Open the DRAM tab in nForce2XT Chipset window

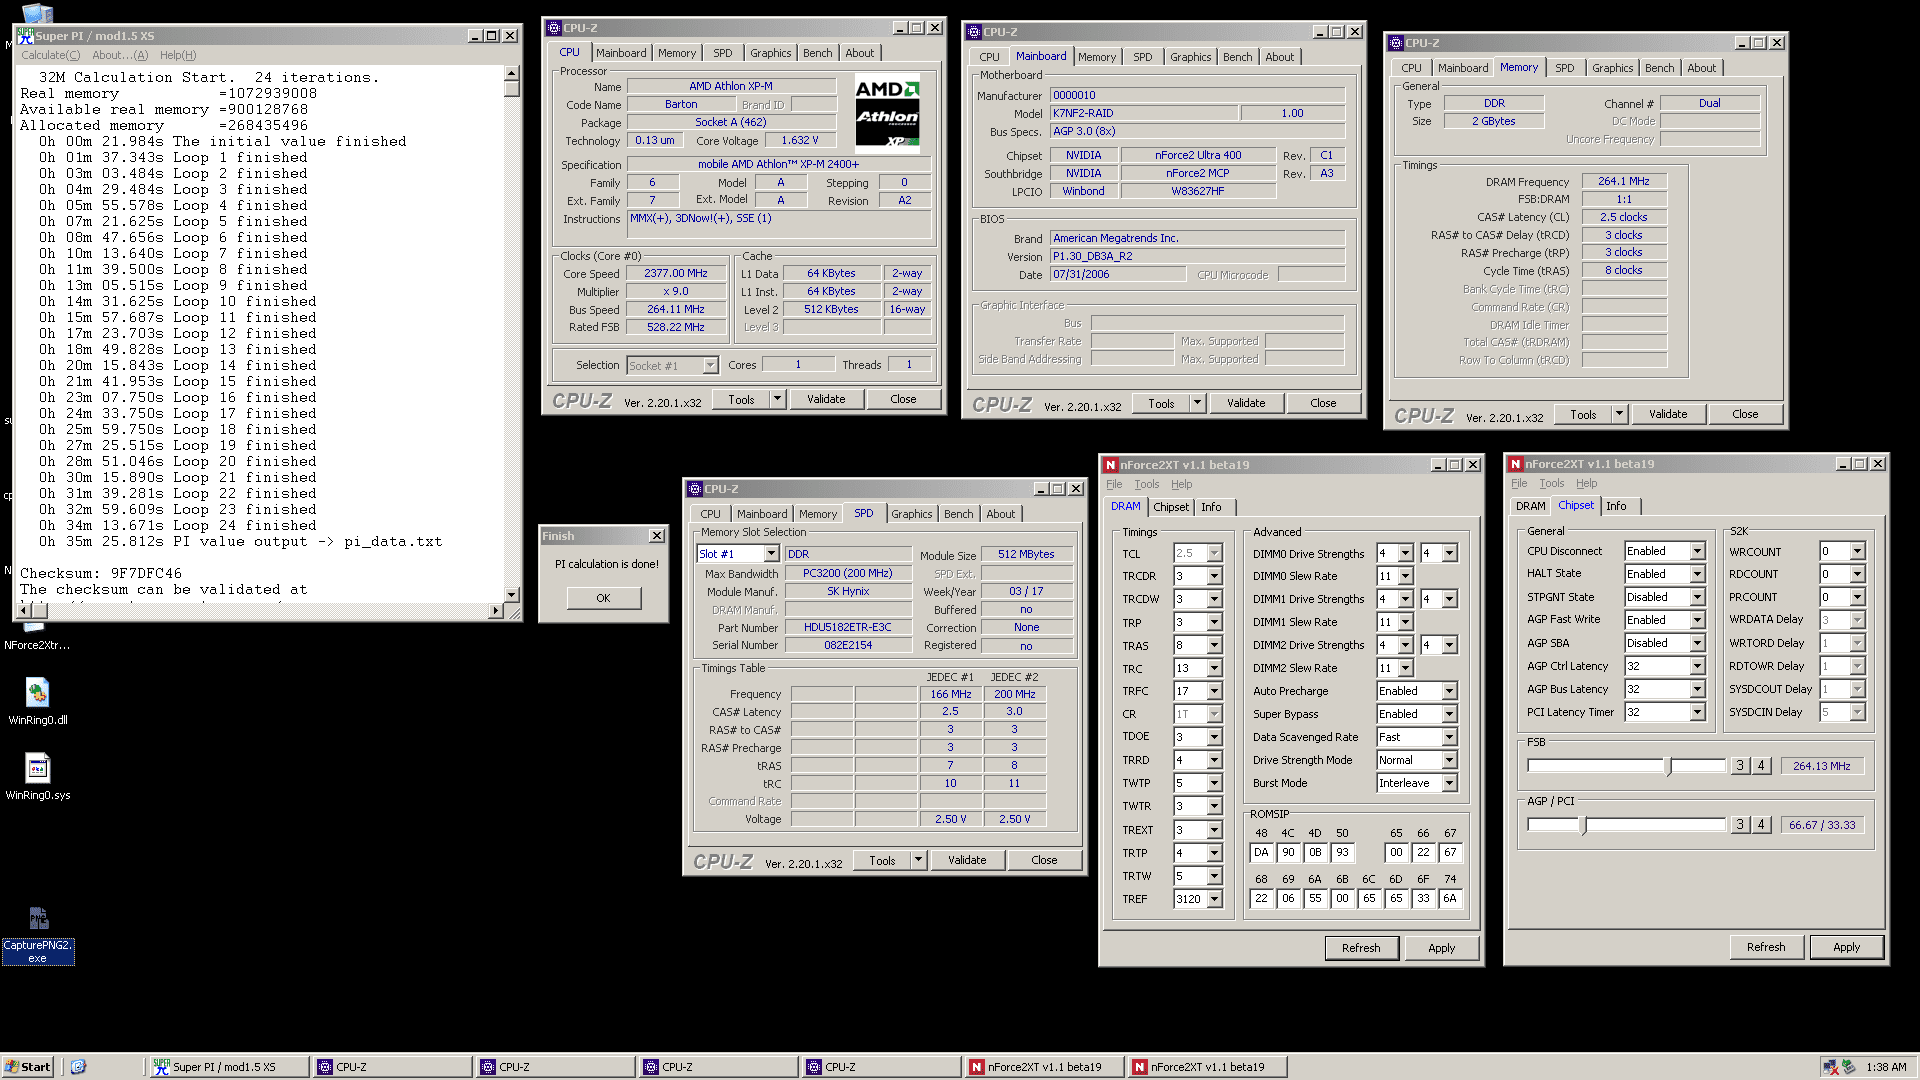pos(1530,506)
